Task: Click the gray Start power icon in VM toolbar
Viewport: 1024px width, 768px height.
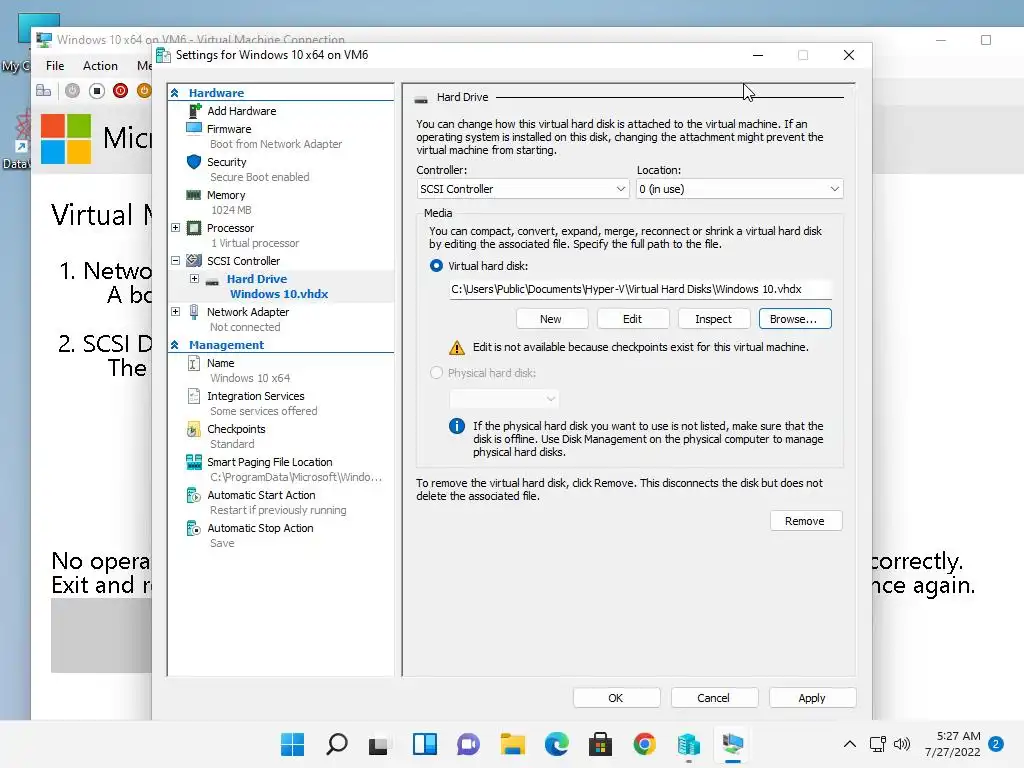Action: coord(72,91)
